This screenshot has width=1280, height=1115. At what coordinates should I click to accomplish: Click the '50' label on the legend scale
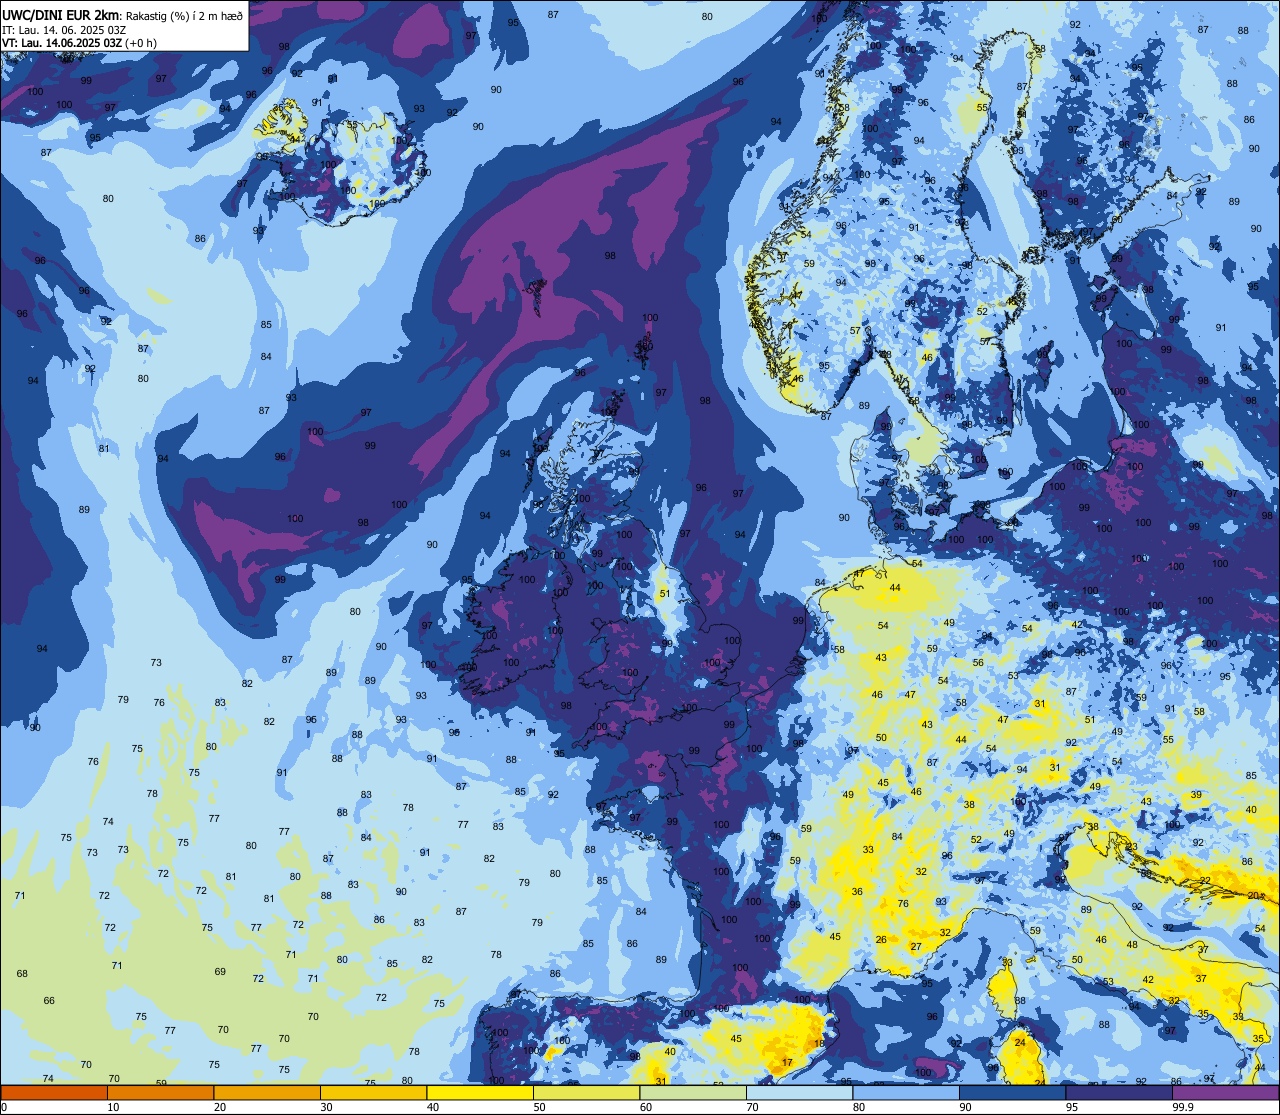tap(540, 1107)
